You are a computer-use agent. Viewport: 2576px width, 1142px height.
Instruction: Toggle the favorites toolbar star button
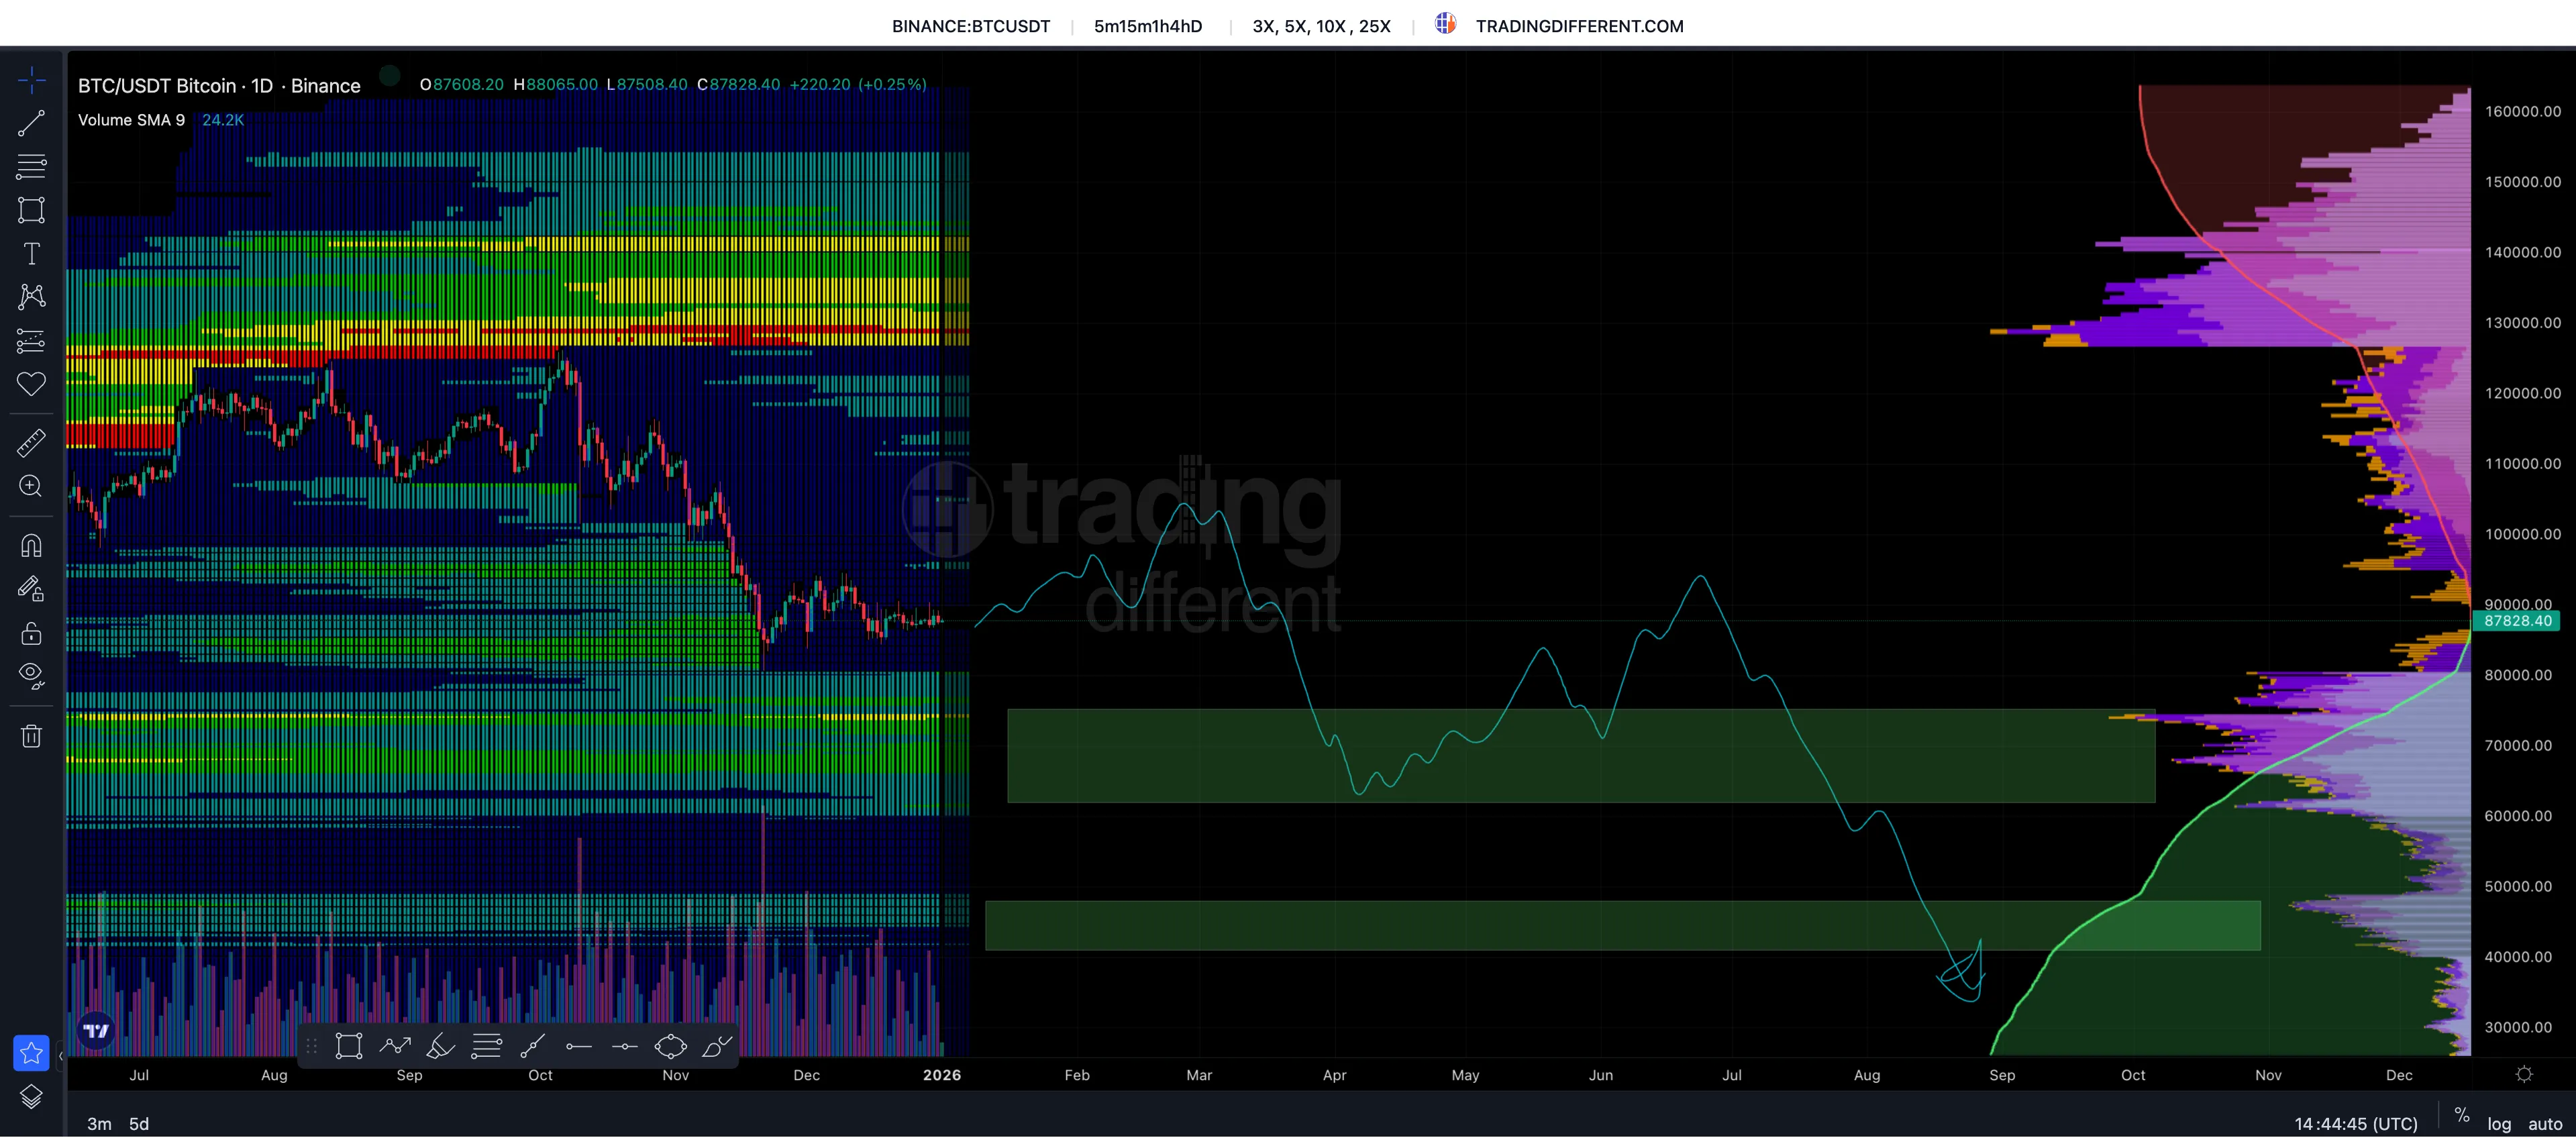[31, 1052]
